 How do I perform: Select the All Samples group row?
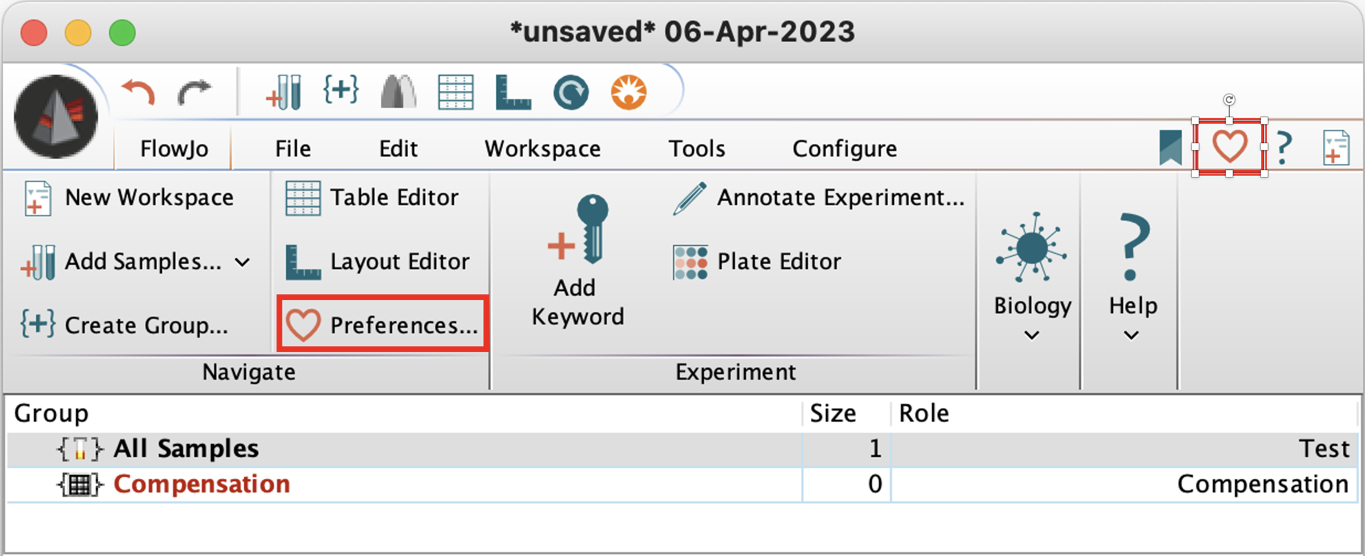(x=680, y=449)
